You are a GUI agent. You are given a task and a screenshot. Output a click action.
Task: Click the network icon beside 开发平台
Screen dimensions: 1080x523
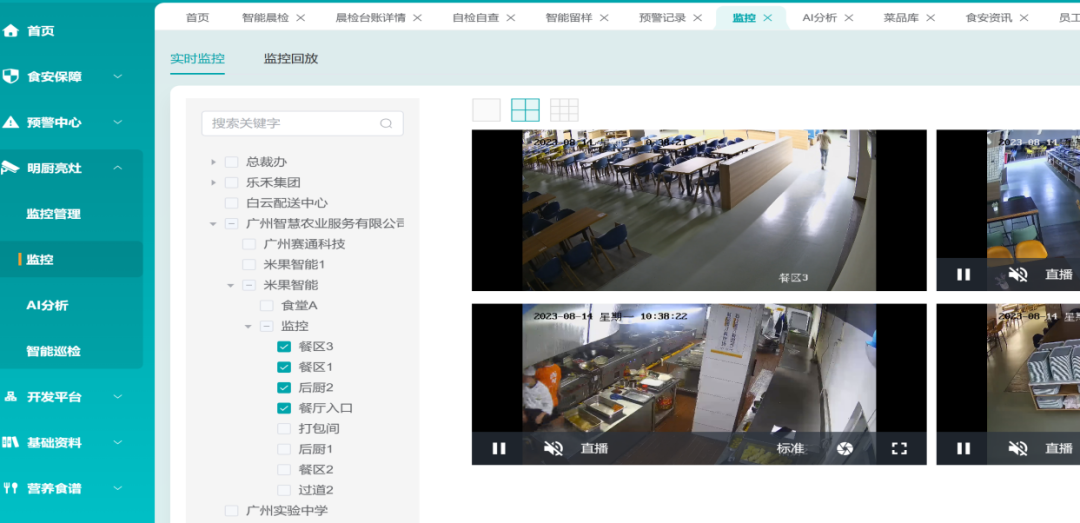10,397
